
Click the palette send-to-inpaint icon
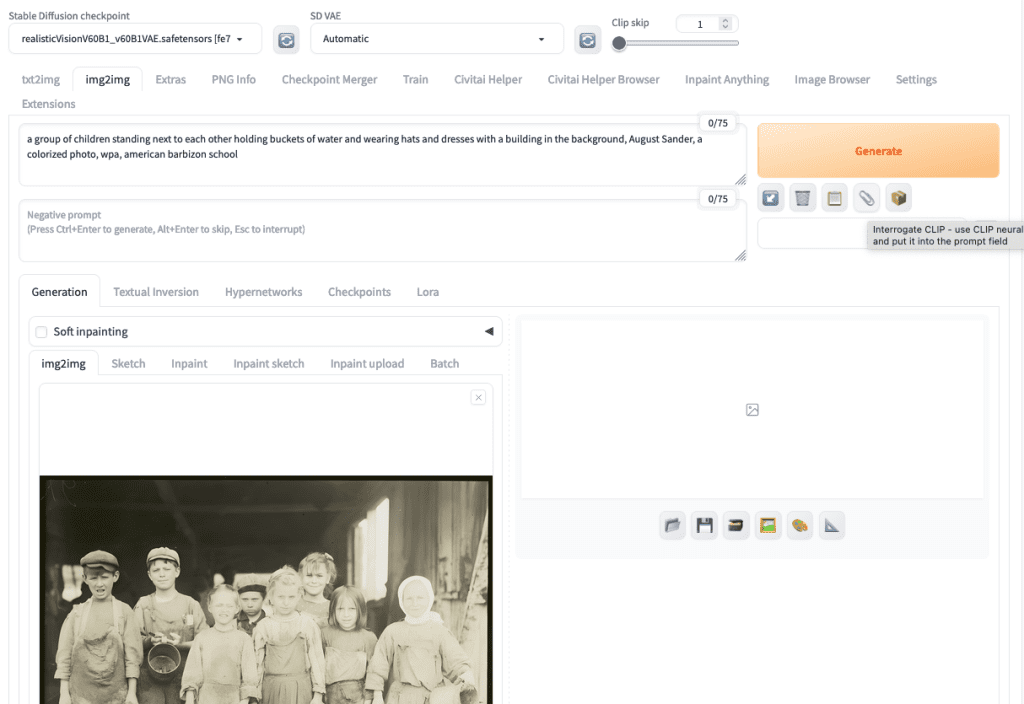pos(799,525)
